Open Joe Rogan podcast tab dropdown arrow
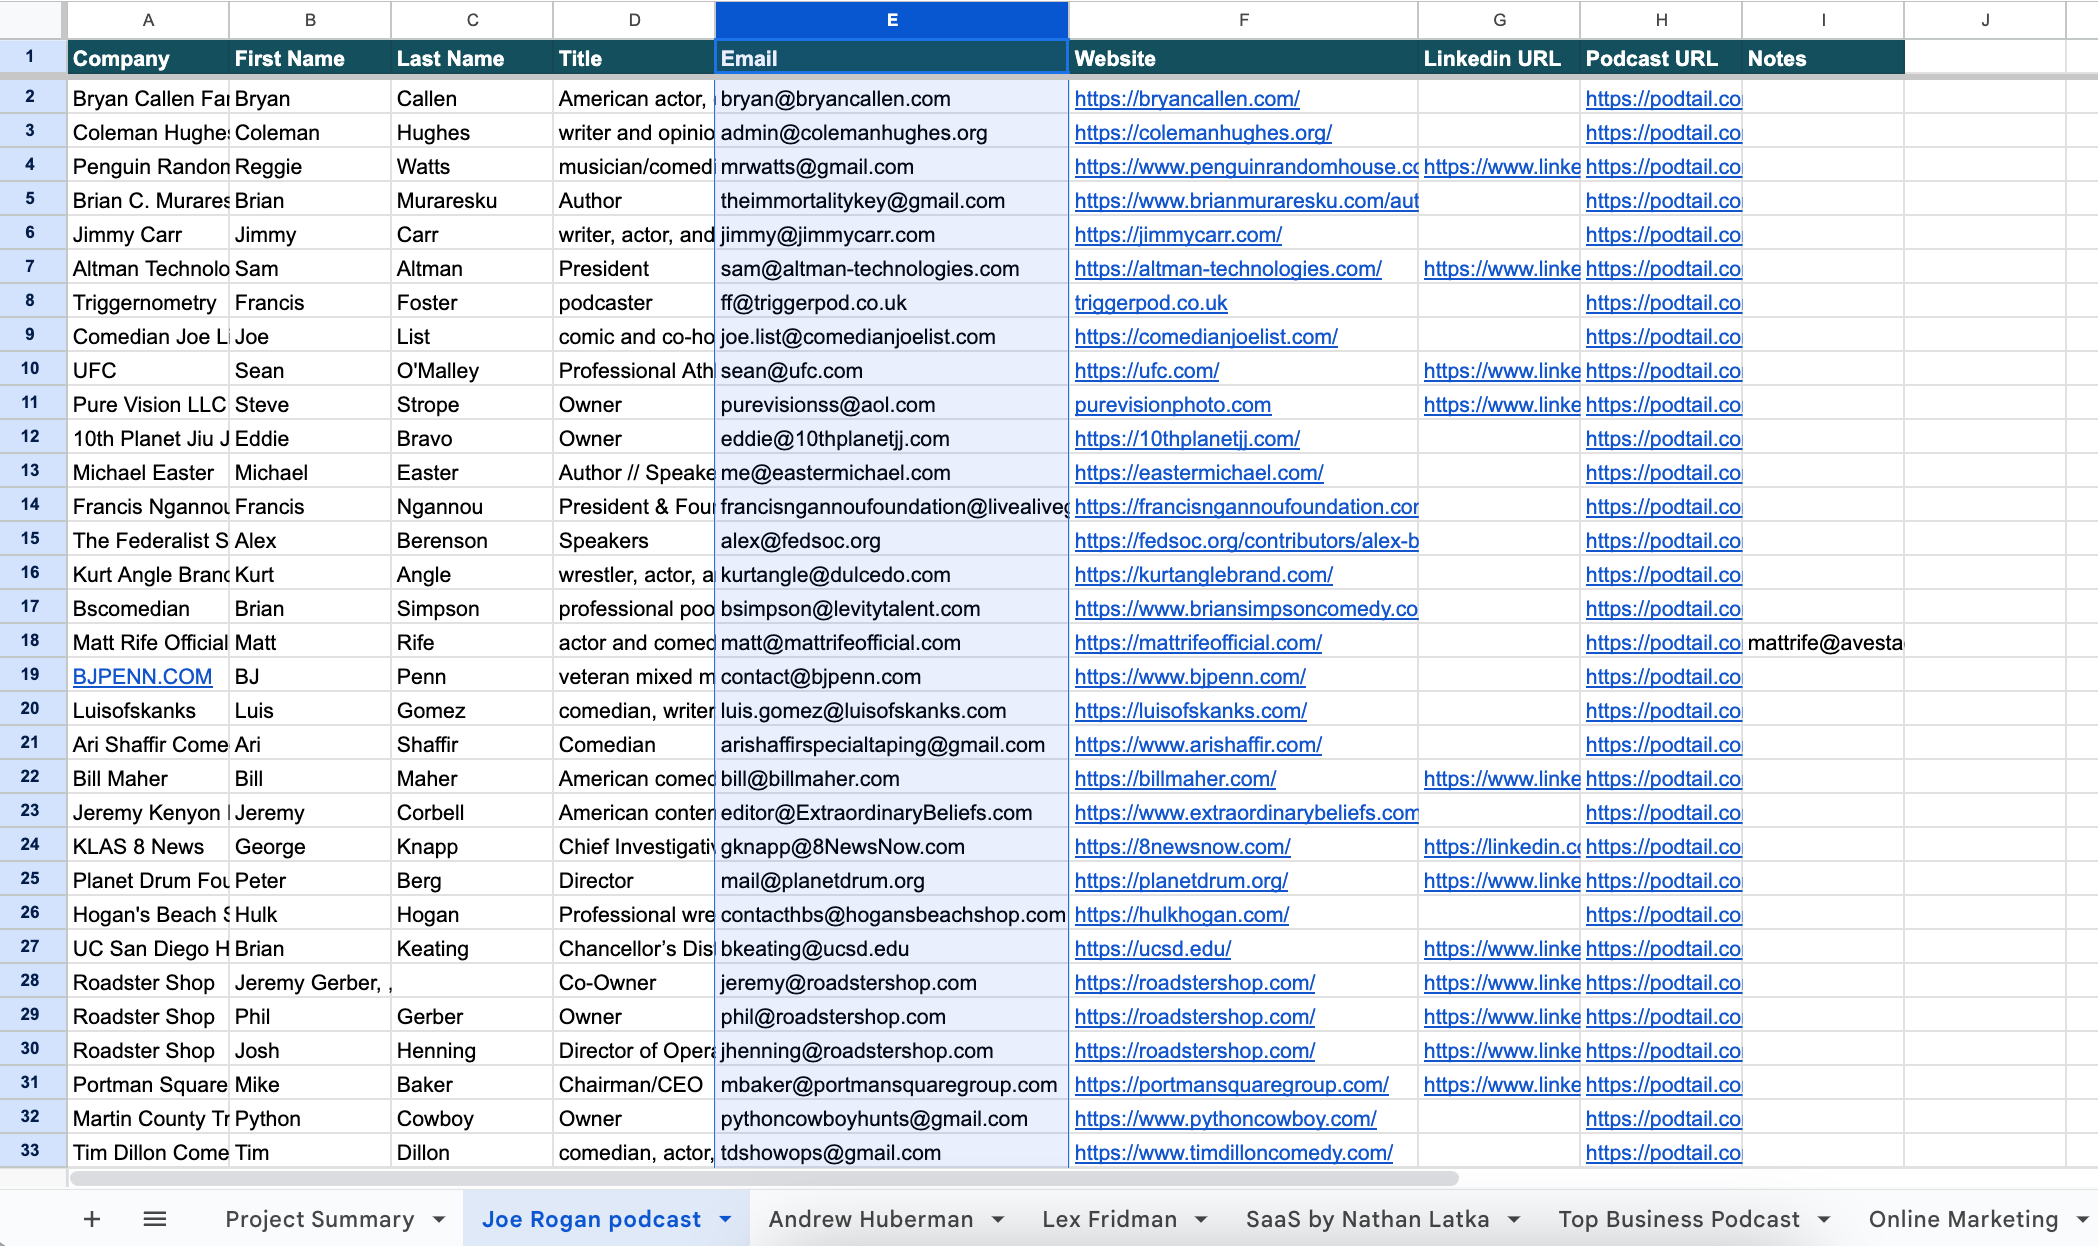The image size is (2098, 1246). [726, 1220]
